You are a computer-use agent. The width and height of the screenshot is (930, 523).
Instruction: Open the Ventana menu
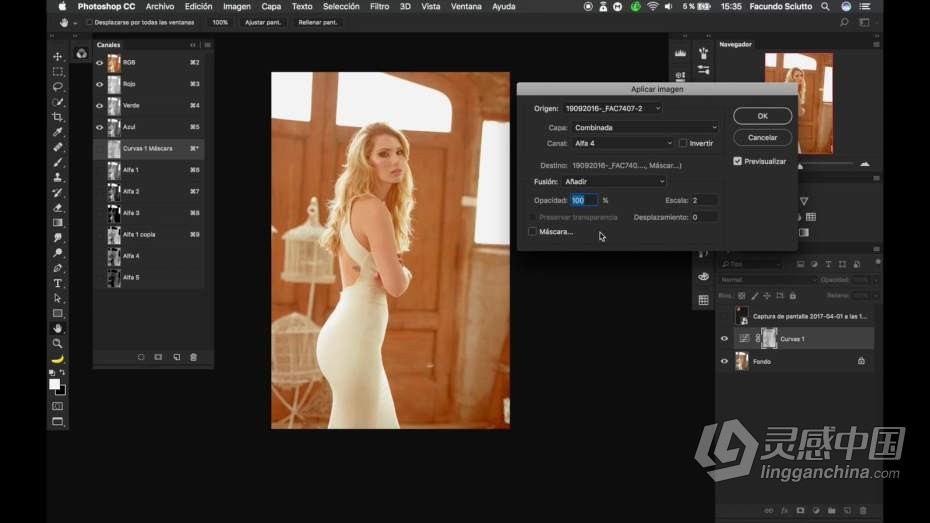click(x=466, y=7)
